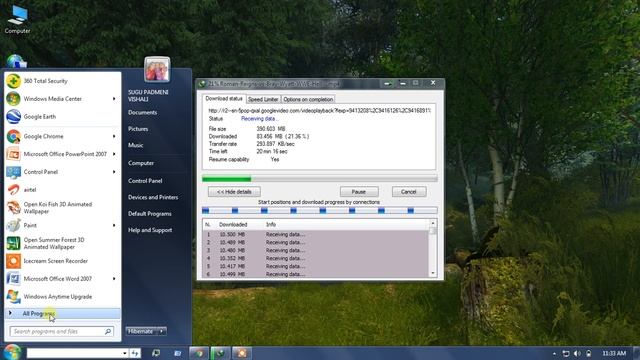Launch the airtel program icon
Screen dimensions: 640x360
[13, 190]
